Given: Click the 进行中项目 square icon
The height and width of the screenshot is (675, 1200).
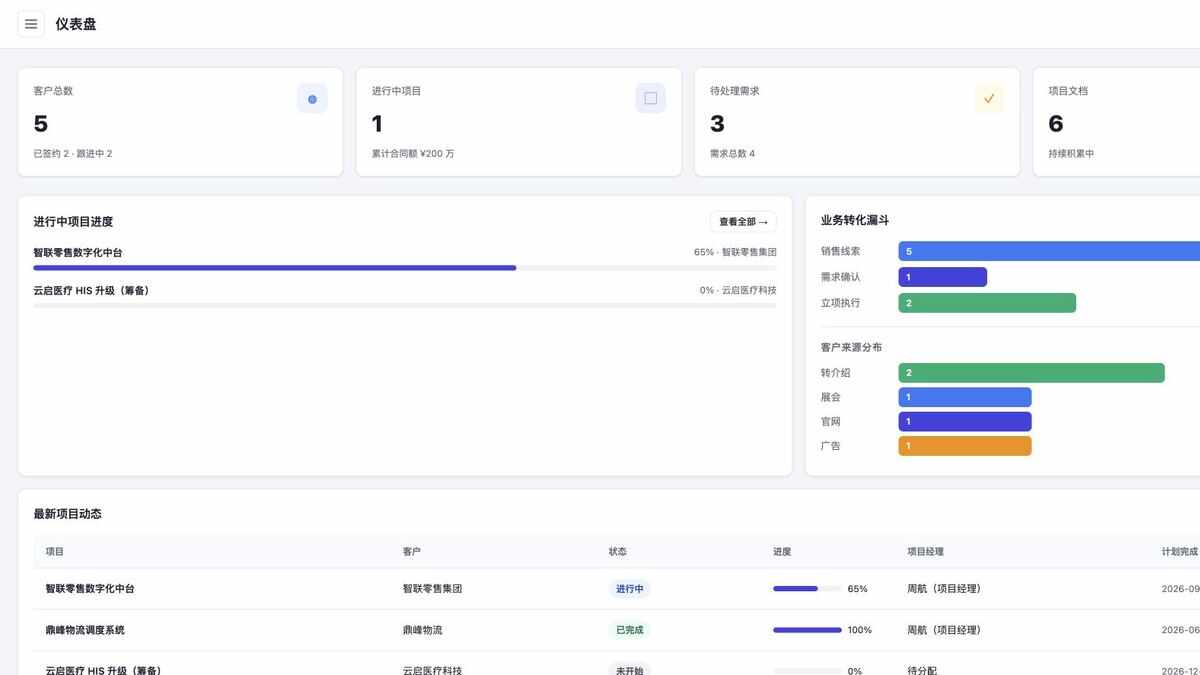Looking at the screenshot, I should [x=651, y=99].
